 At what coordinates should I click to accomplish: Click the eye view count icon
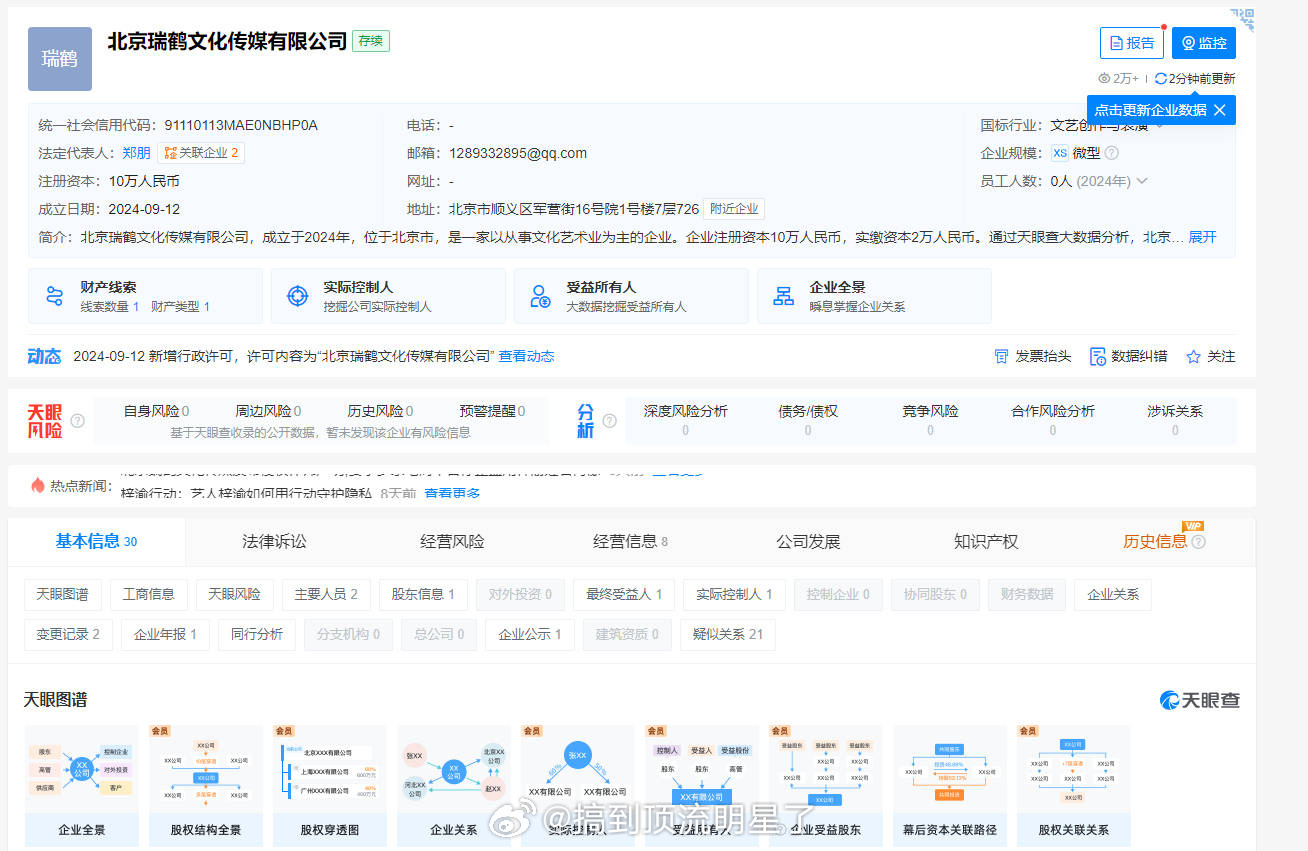tap(1105, 78)
